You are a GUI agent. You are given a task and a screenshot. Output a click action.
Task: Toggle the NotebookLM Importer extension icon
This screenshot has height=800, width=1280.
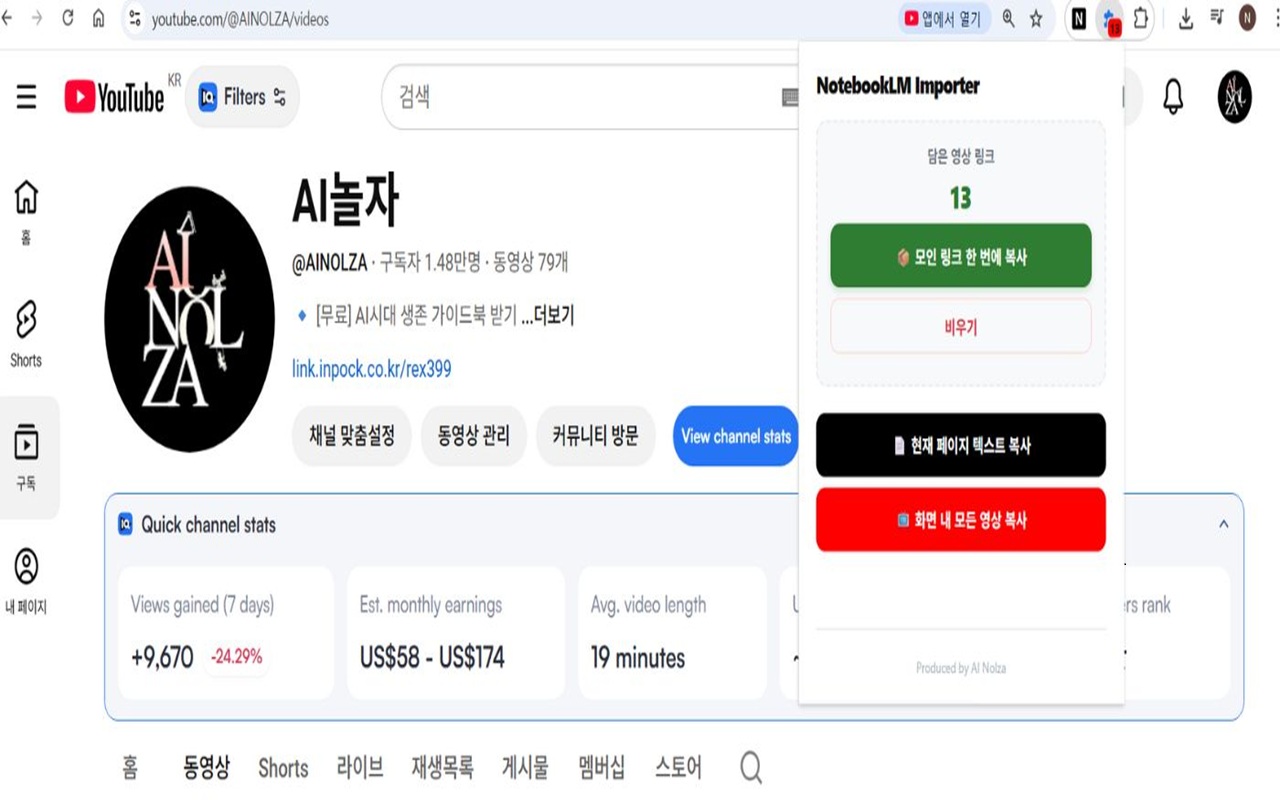pyautogui.click(x=1110, y=19)
